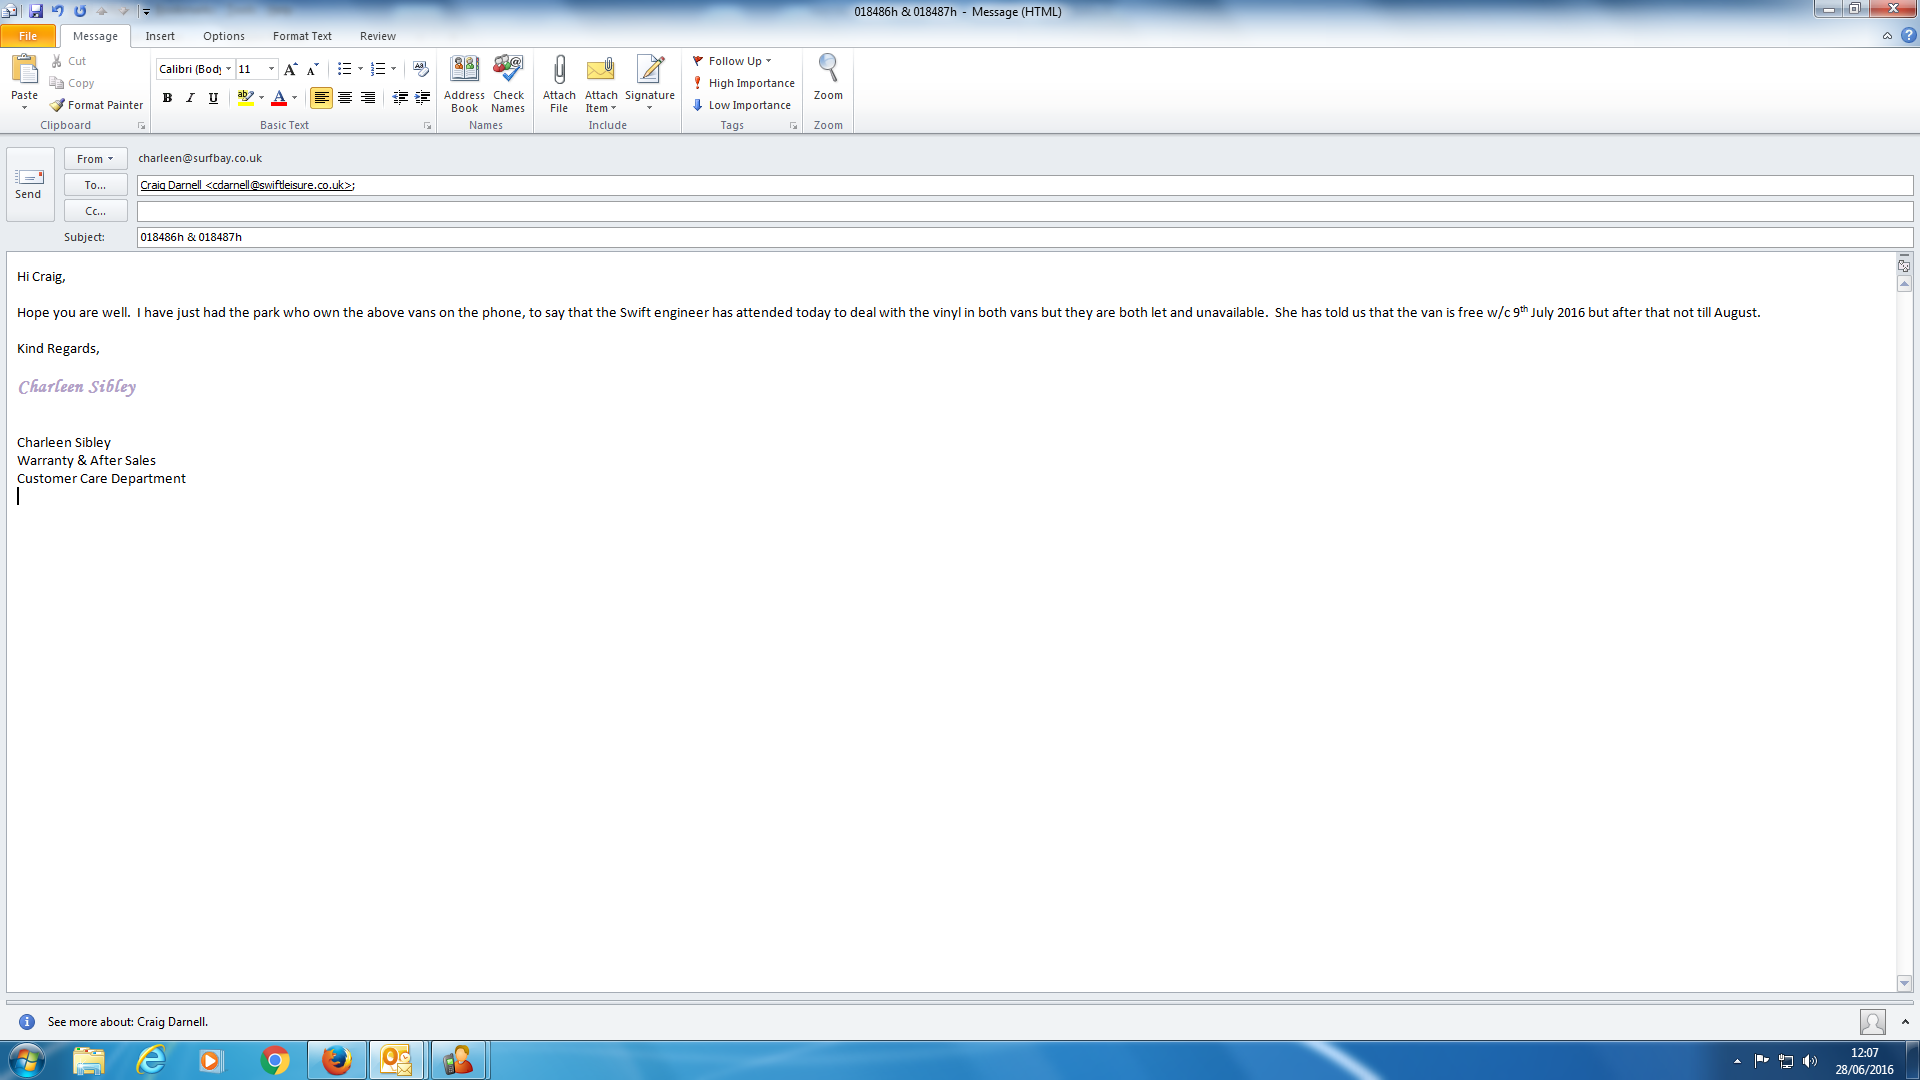
Task: Click the Grow Font icon
Action: point(290,69)
